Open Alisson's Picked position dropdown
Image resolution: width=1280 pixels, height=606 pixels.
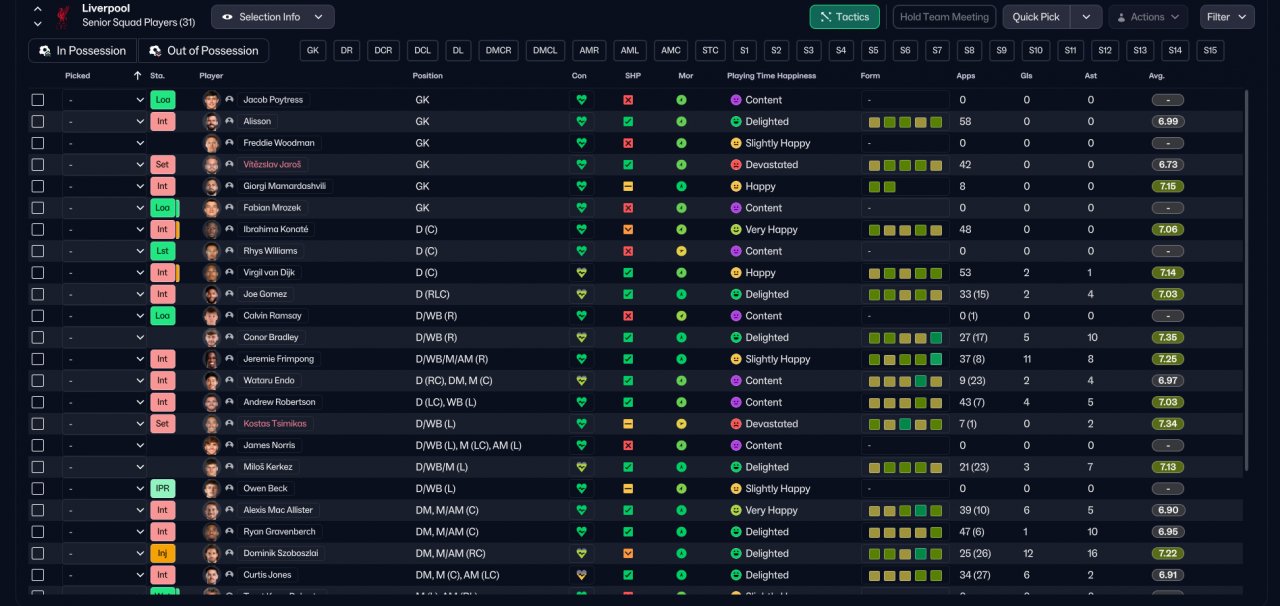(105, 121)
